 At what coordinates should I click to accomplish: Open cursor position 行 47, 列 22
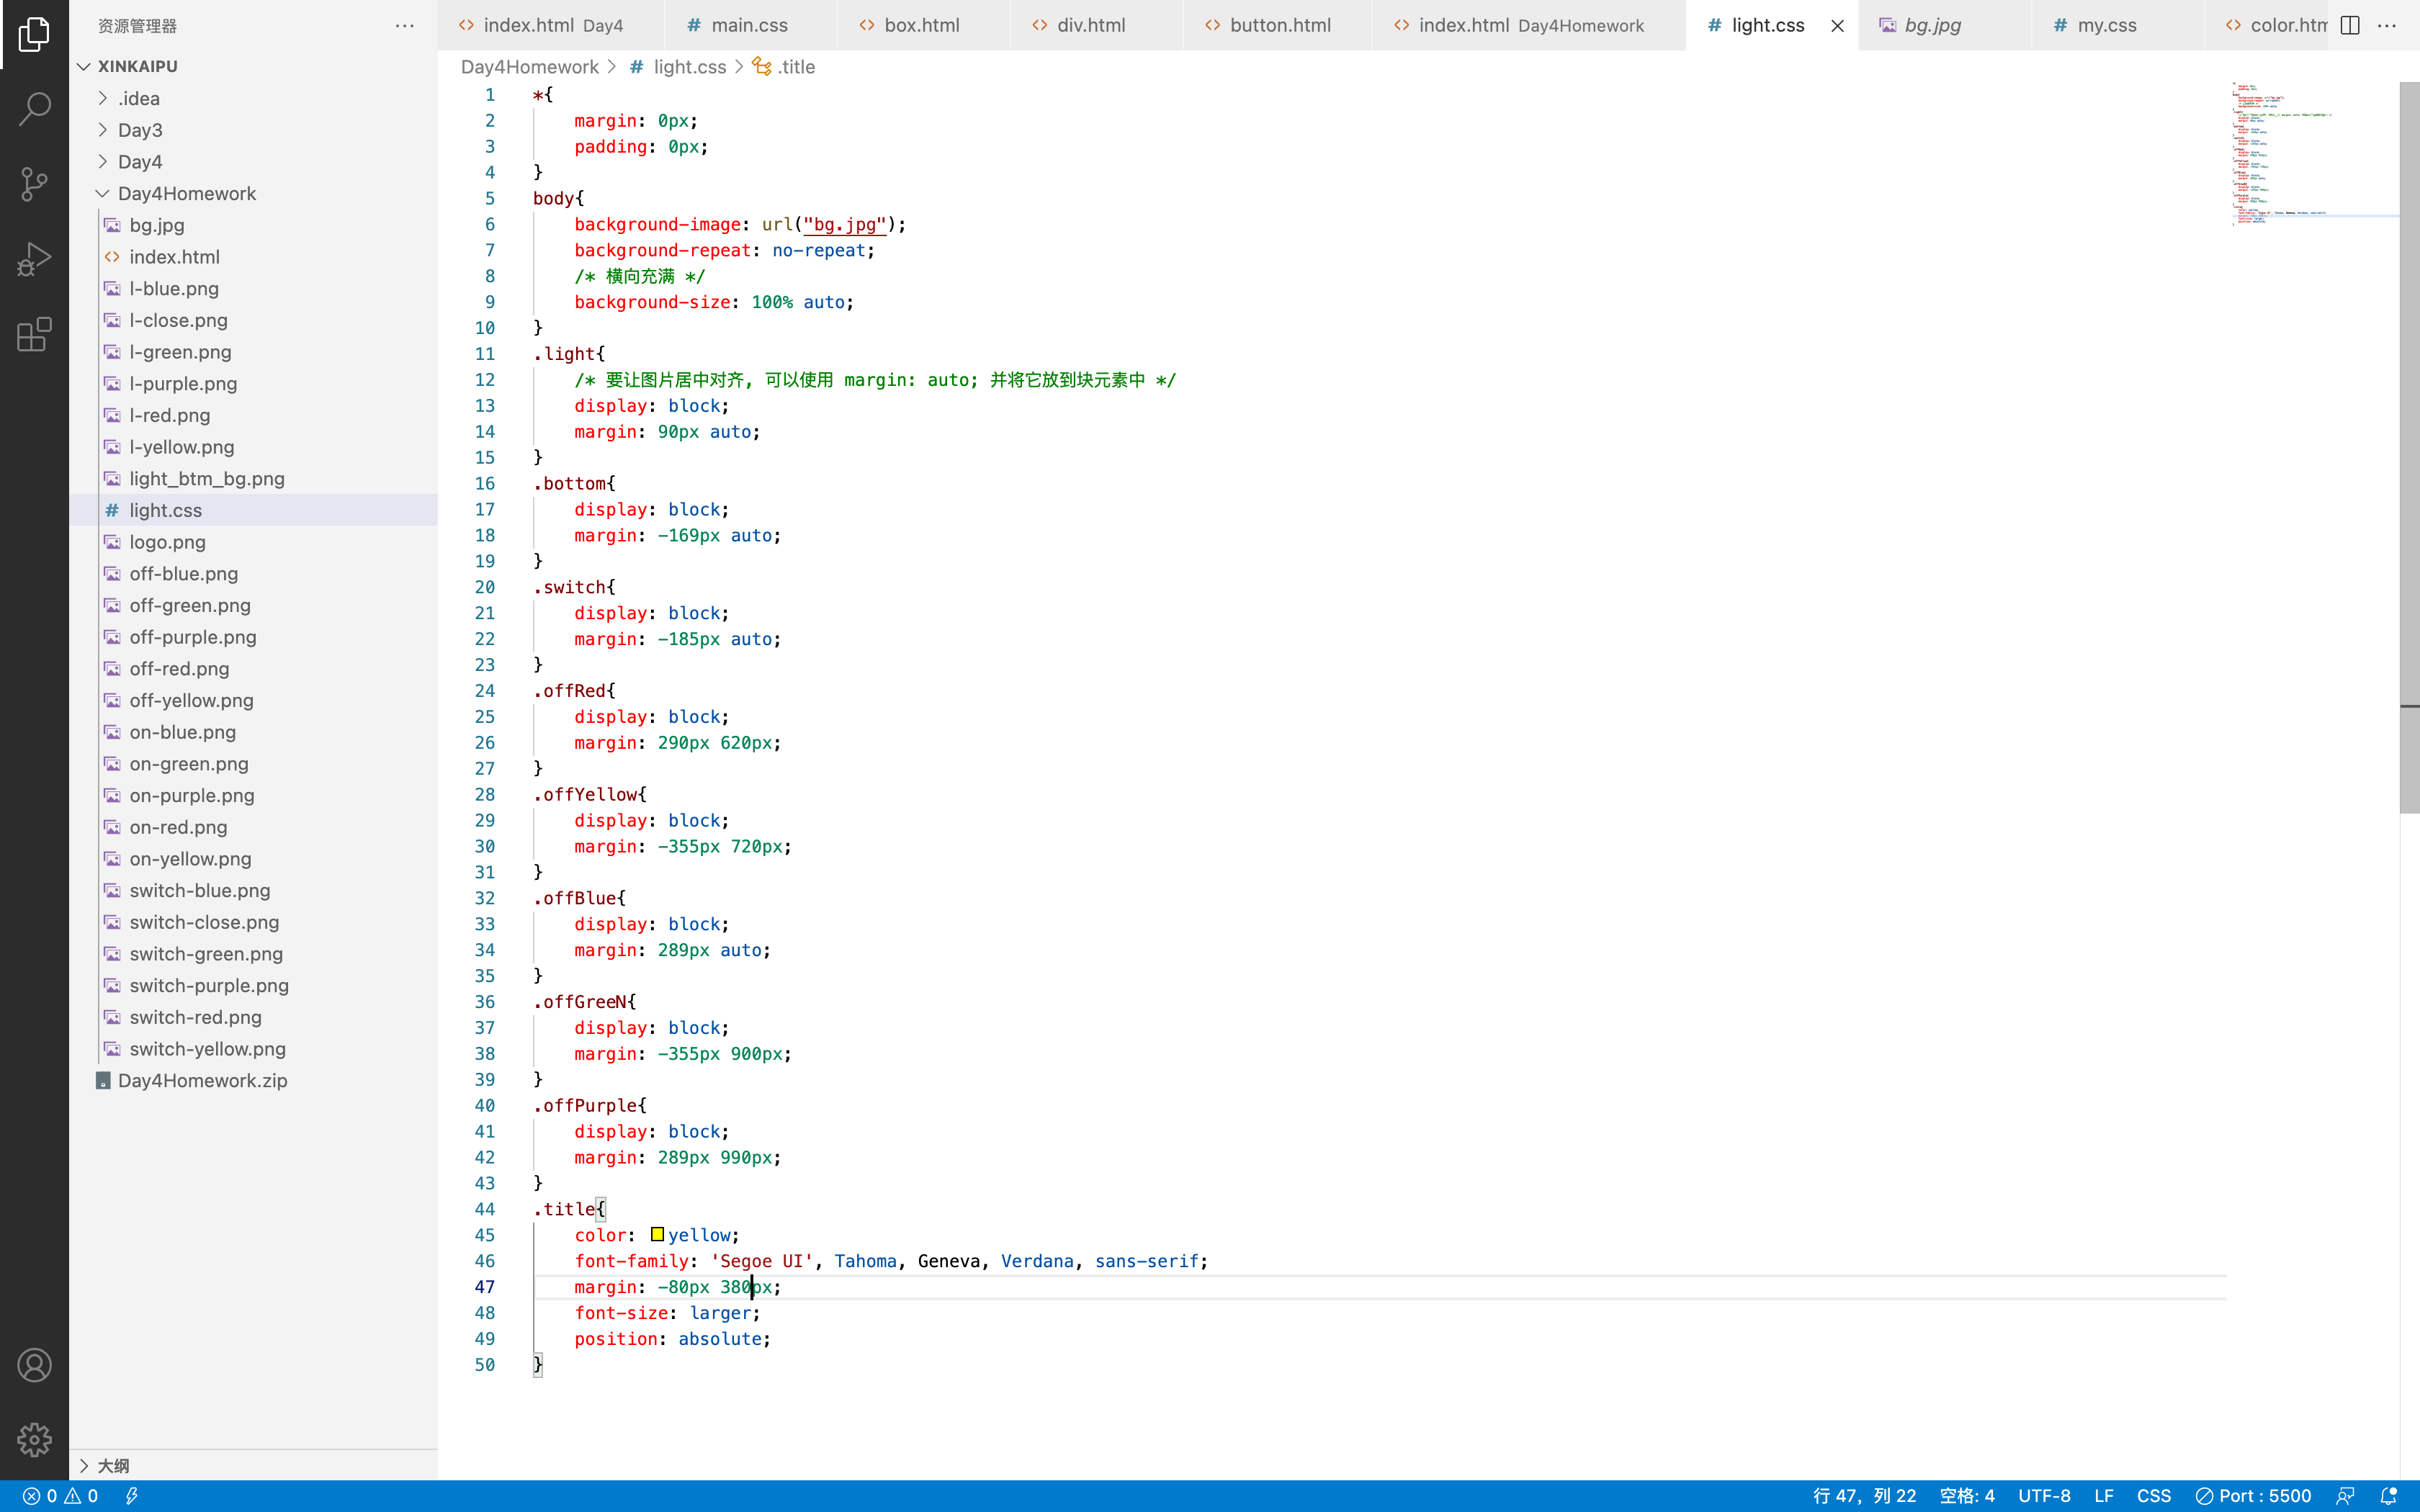click(1865, 1496)
